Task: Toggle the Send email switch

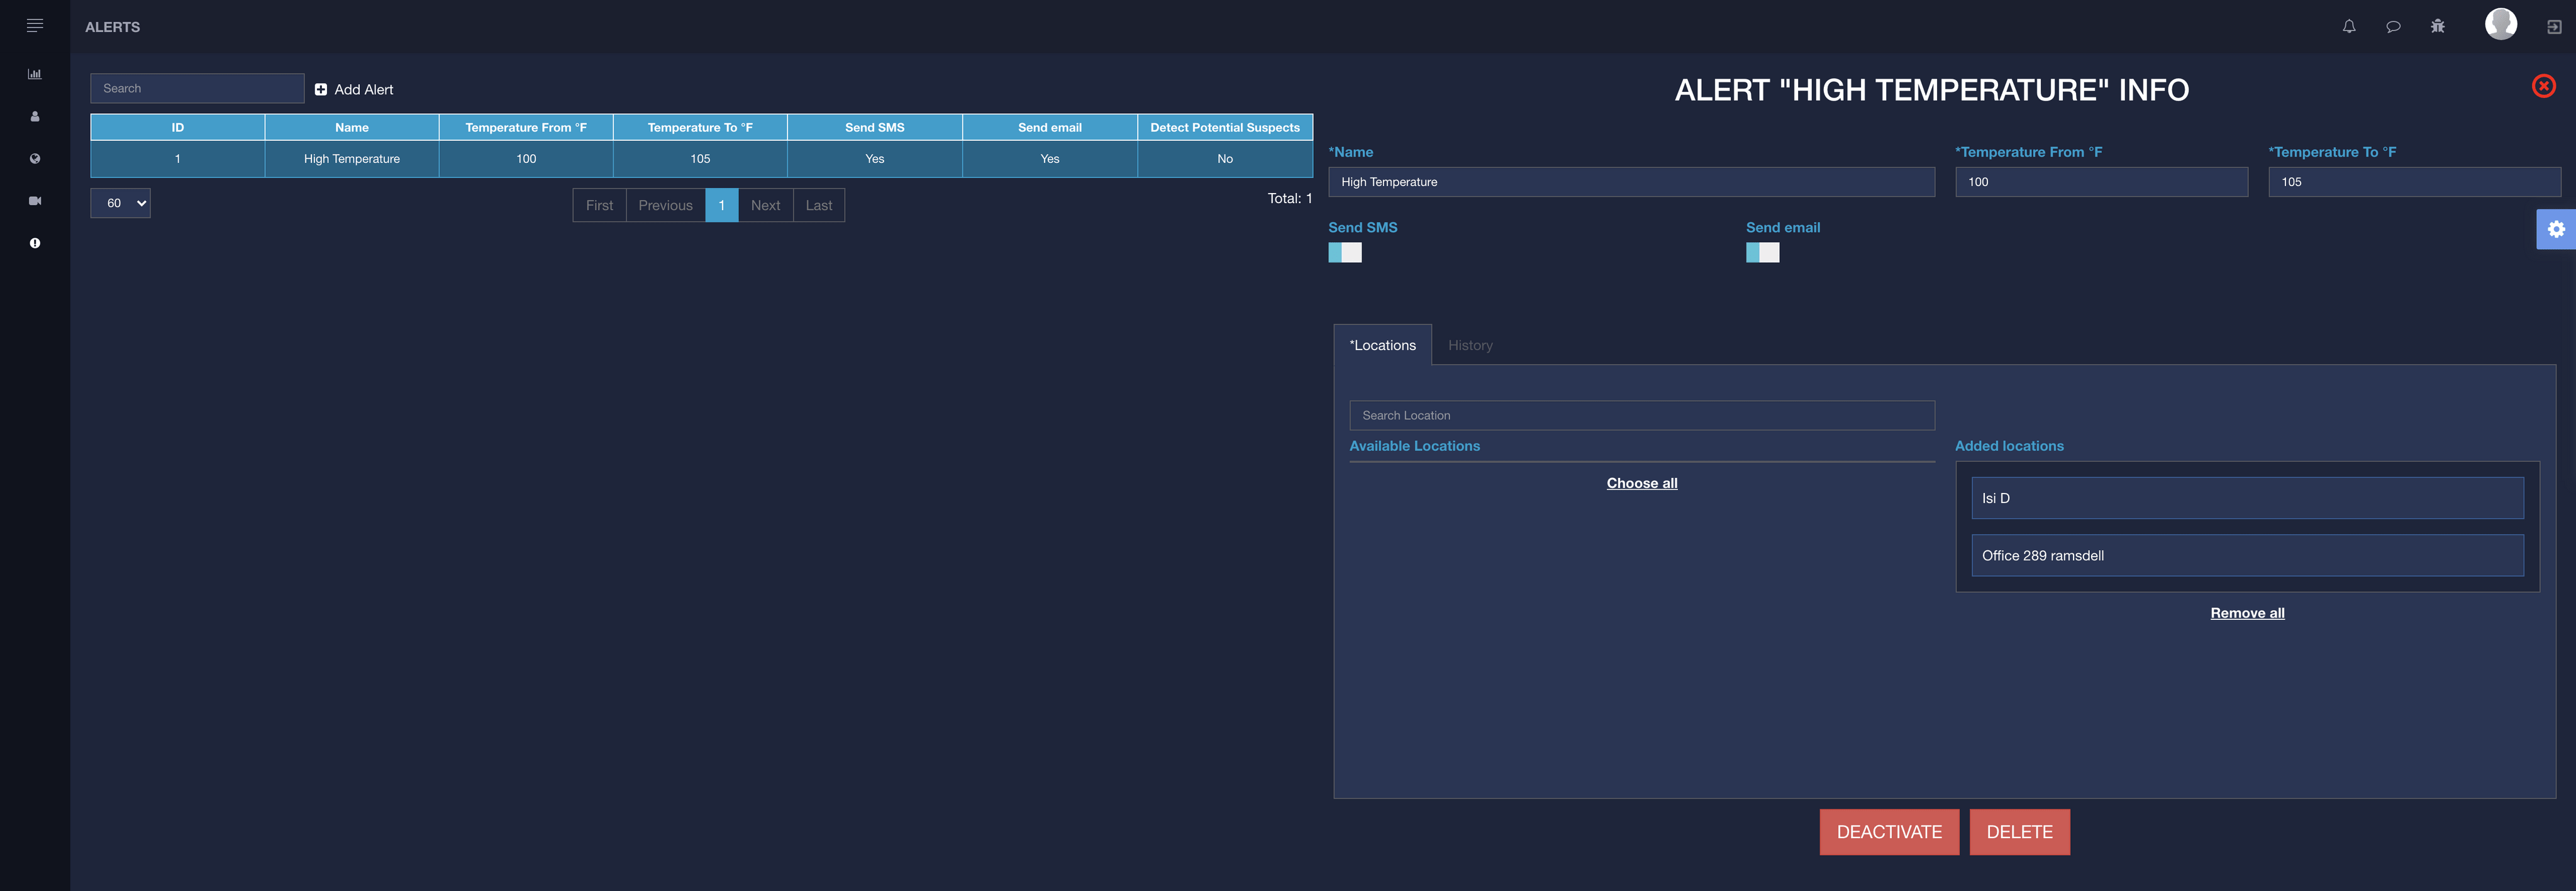Action: point(1762,253)
